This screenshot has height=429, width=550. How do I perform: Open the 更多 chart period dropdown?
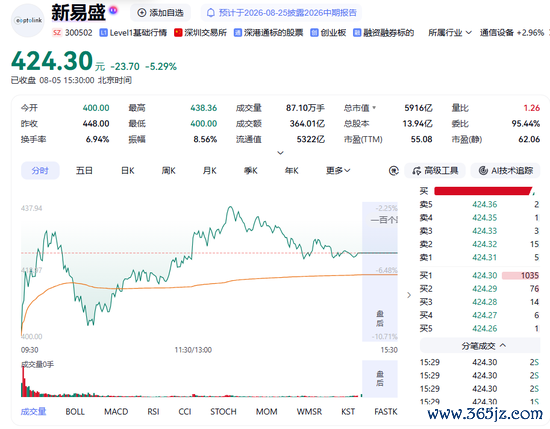click(x=338, y=171)
